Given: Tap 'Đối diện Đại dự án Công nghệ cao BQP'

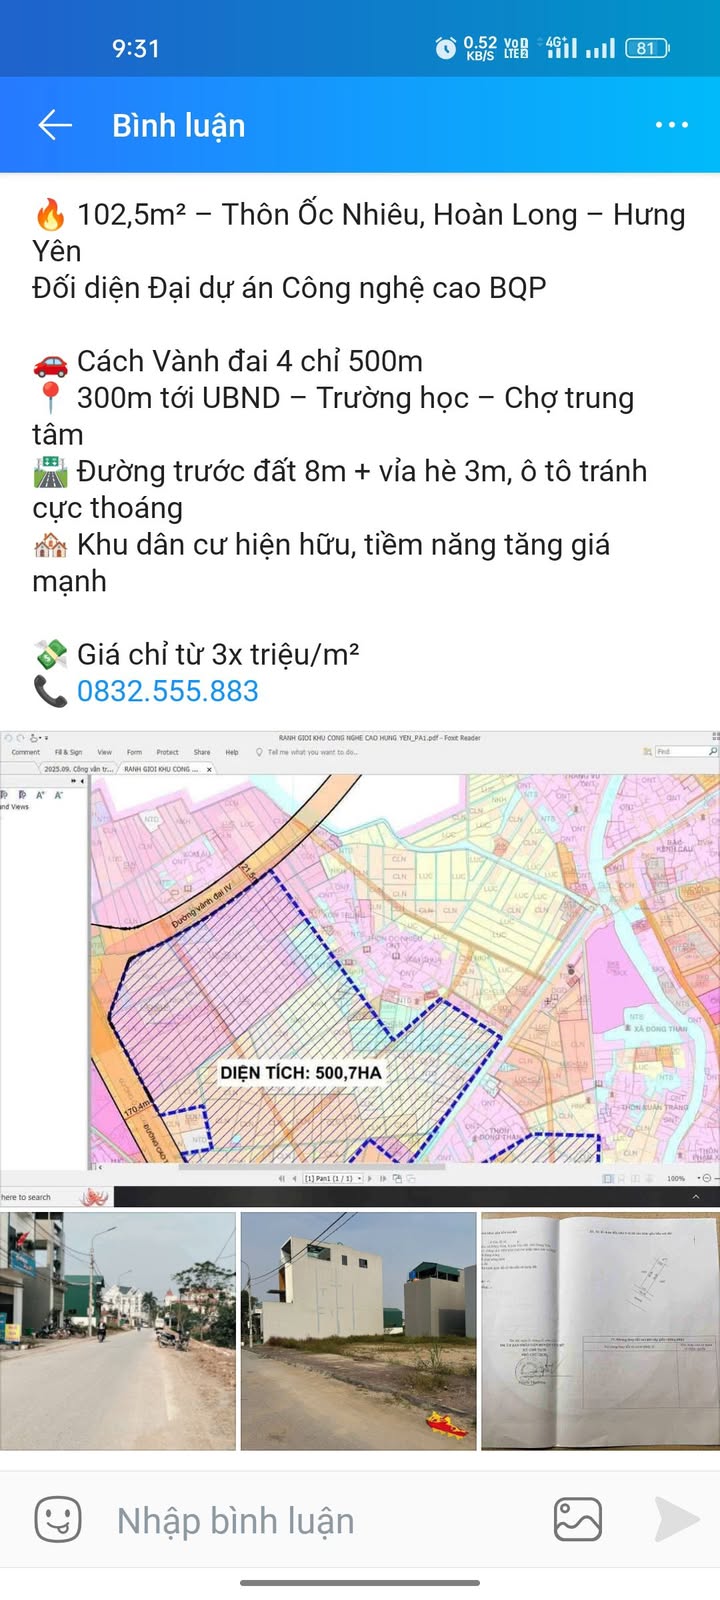Looking at the screenshot, I should [x=289, y=288].
